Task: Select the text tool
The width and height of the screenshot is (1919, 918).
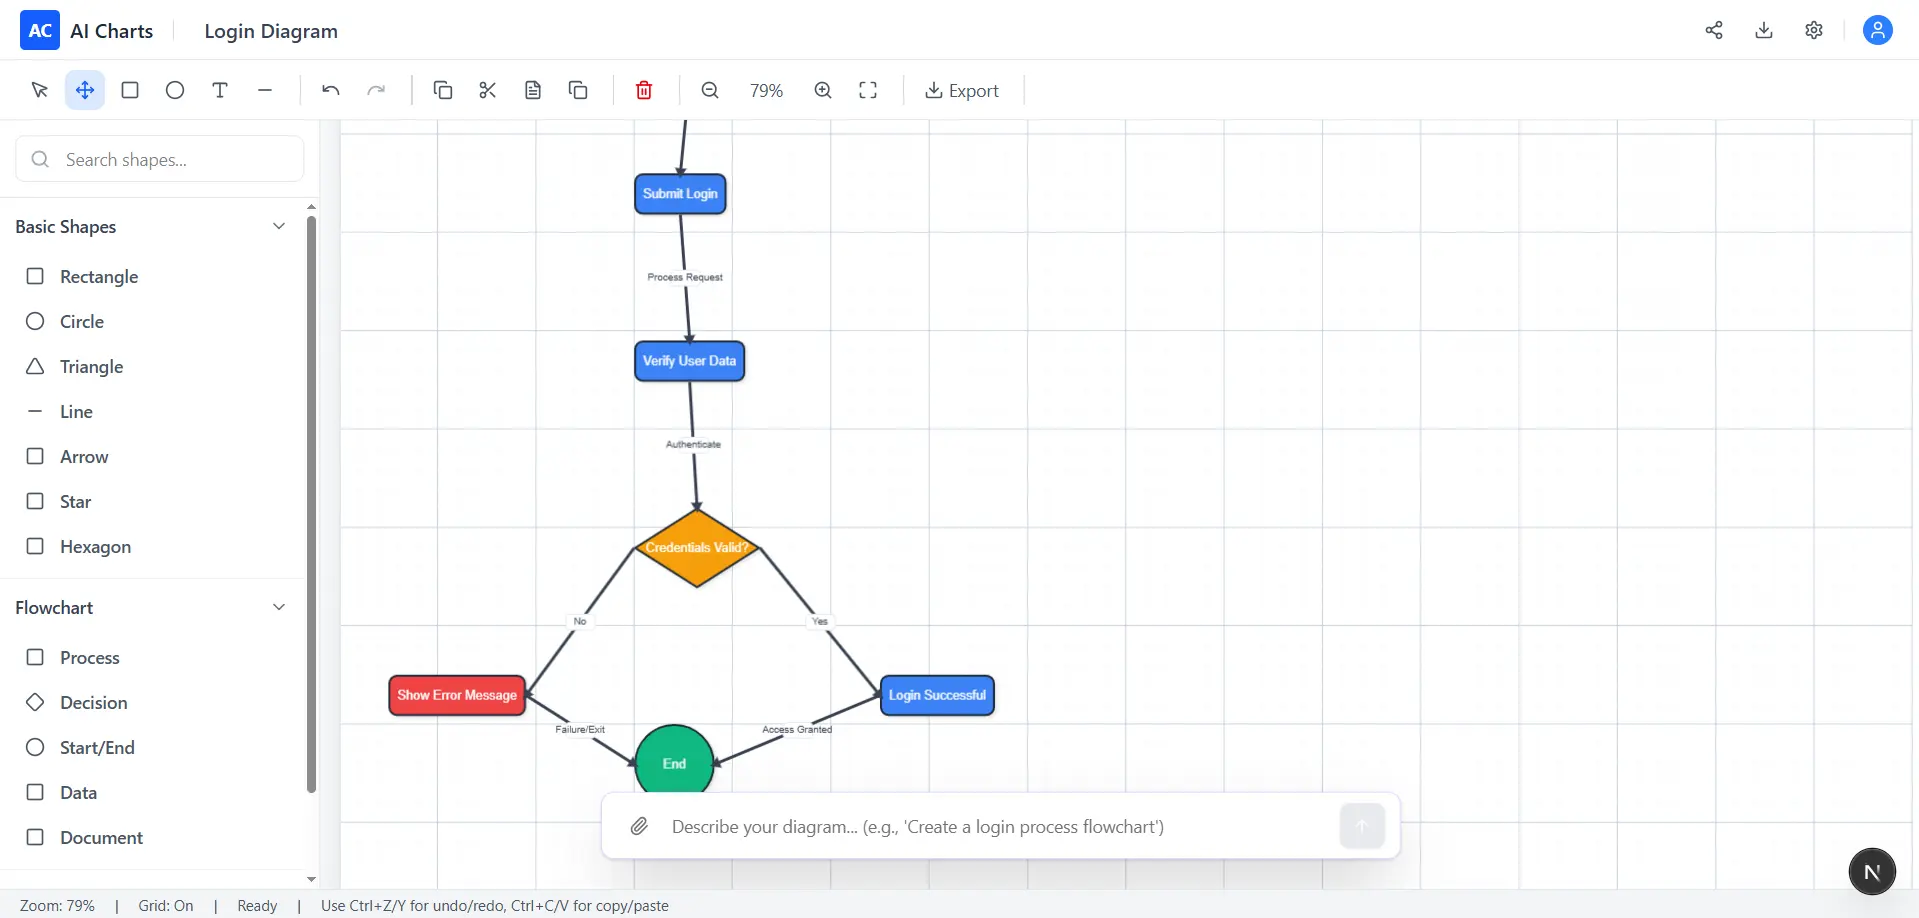Action: [x=220, y=90]
